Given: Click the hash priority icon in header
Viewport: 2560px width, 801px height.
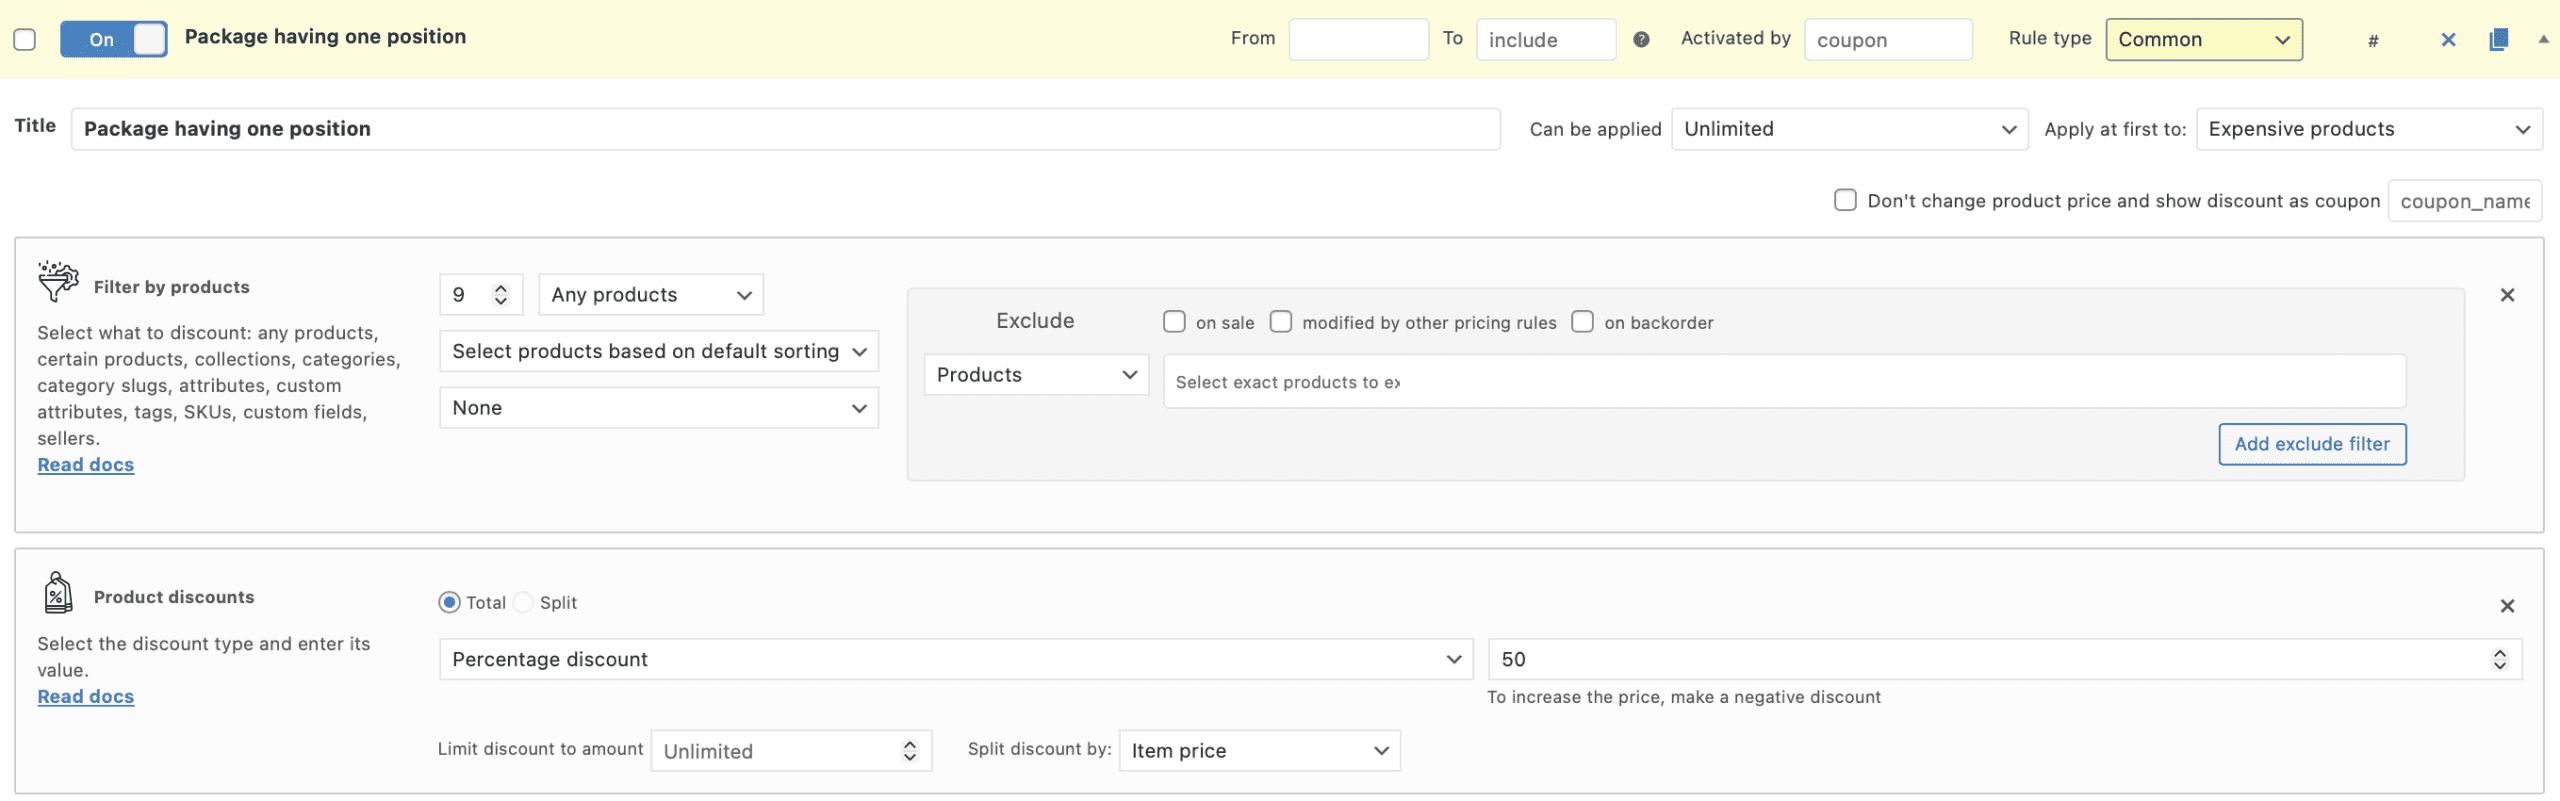Looking at the screenshot, I should click(2373, 41).
